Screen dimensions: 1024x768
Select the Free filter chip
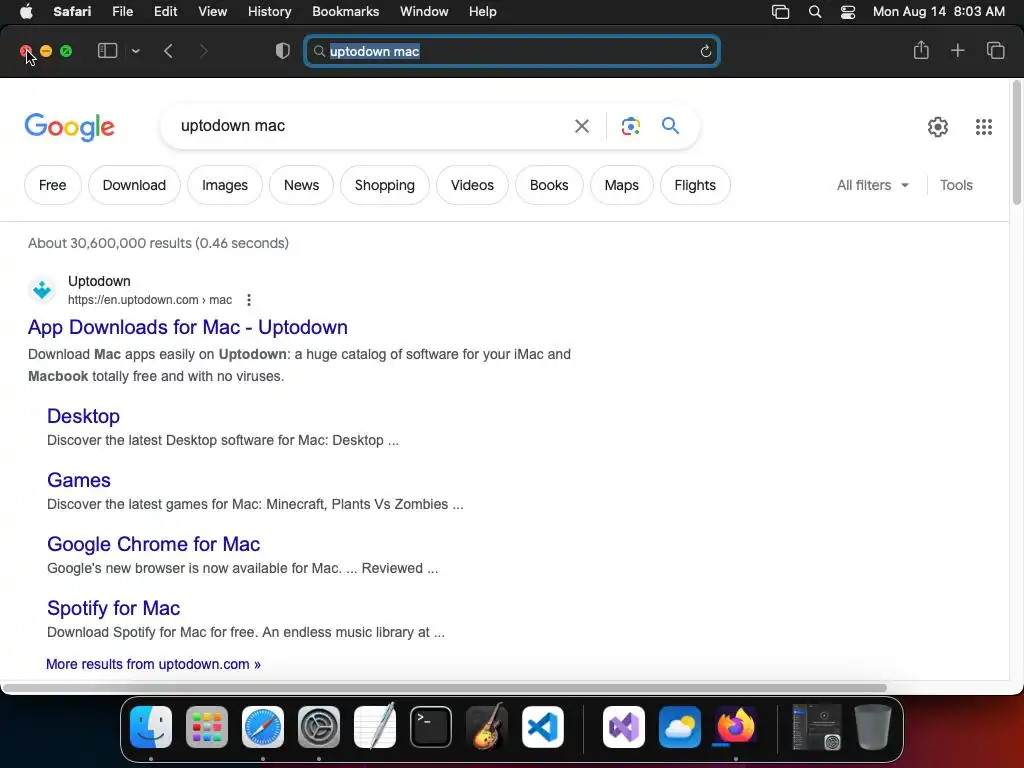pos(52,185)
